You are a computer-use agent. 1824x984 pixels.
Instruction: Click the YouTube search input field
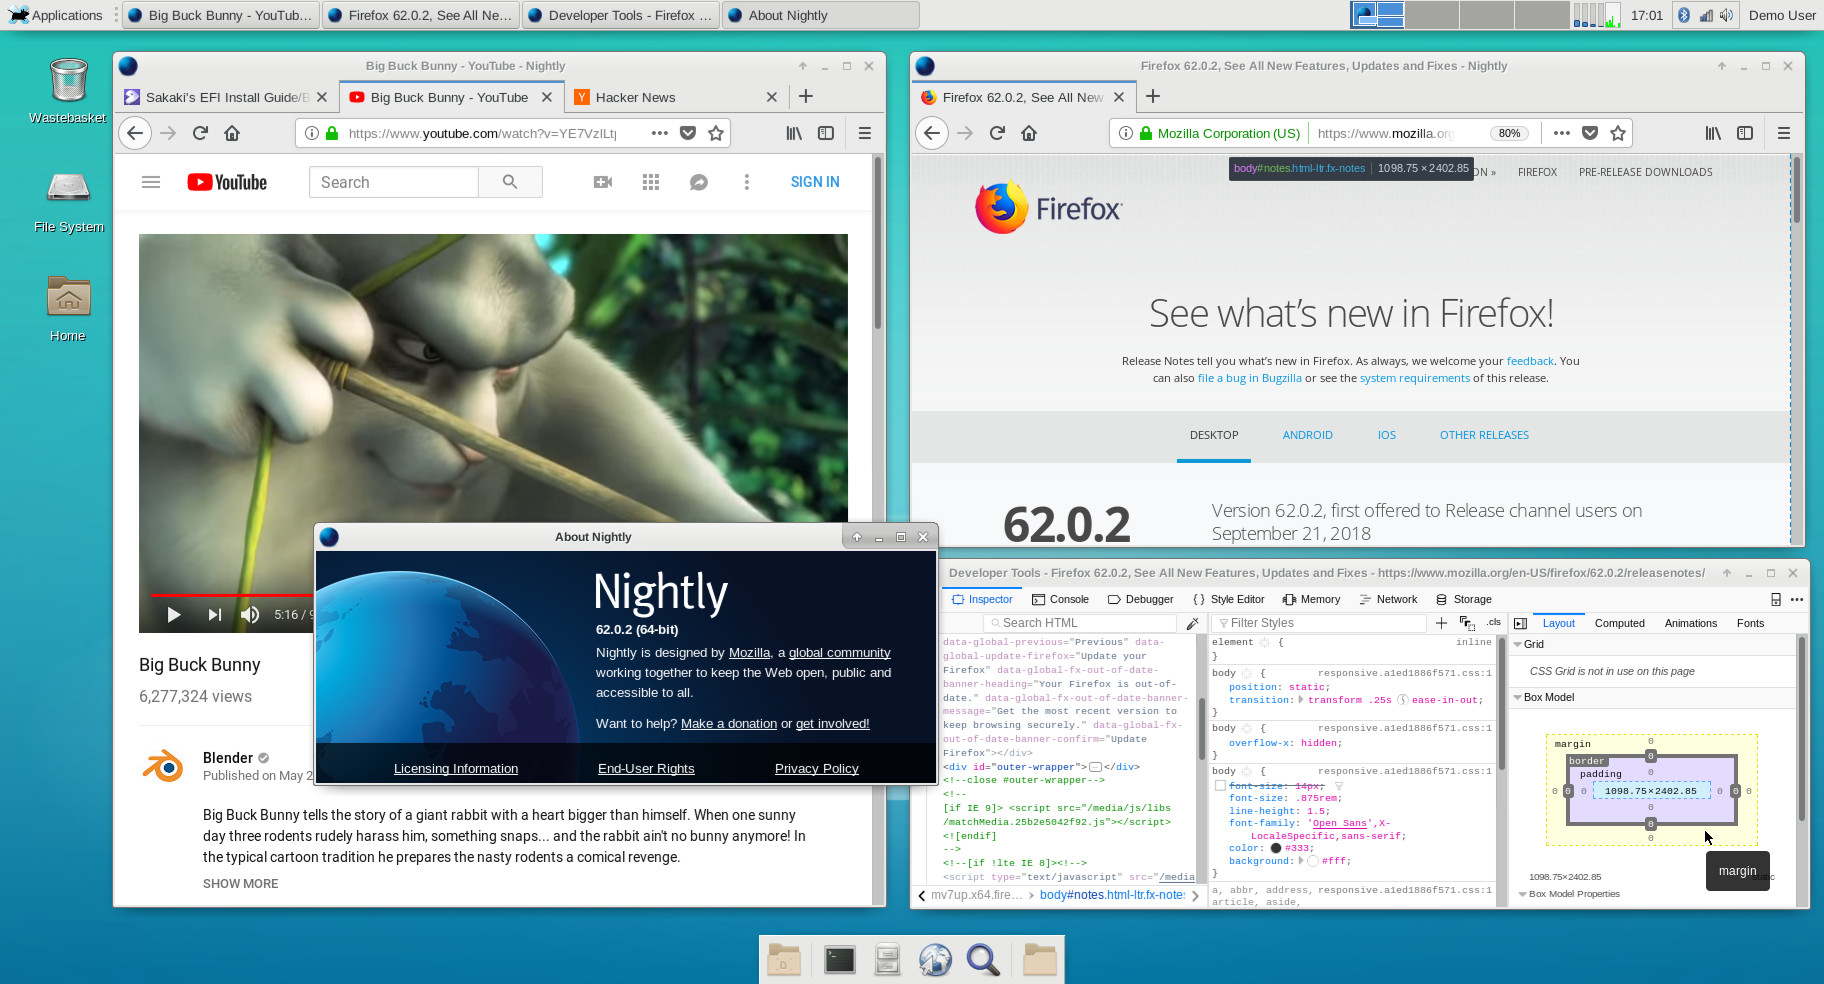pos(394,182)
